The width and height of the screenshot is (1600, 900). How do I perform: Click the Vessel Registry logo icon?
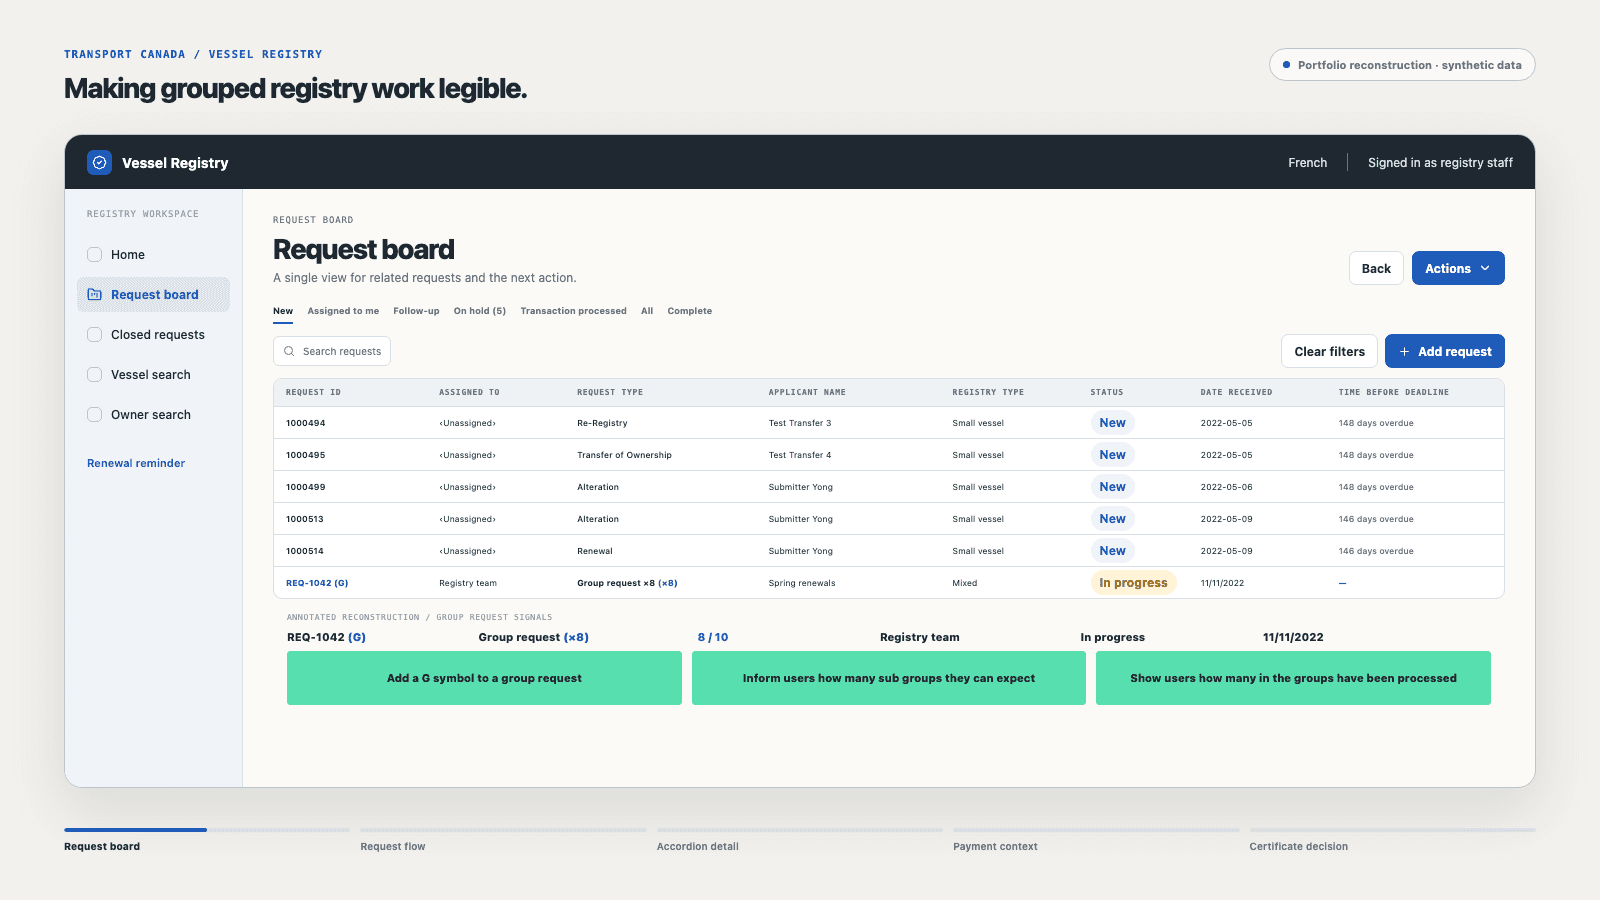point(99,162)
